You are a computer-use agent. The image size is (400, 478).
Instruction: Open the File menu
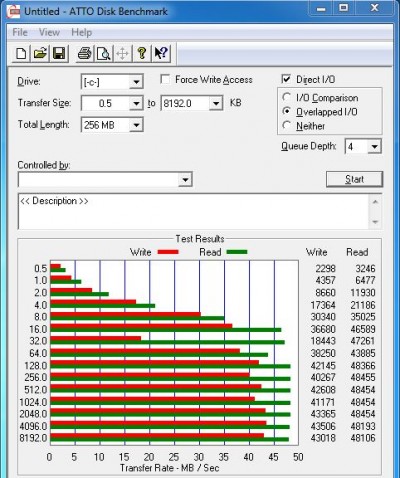click(x=20, y=32)
